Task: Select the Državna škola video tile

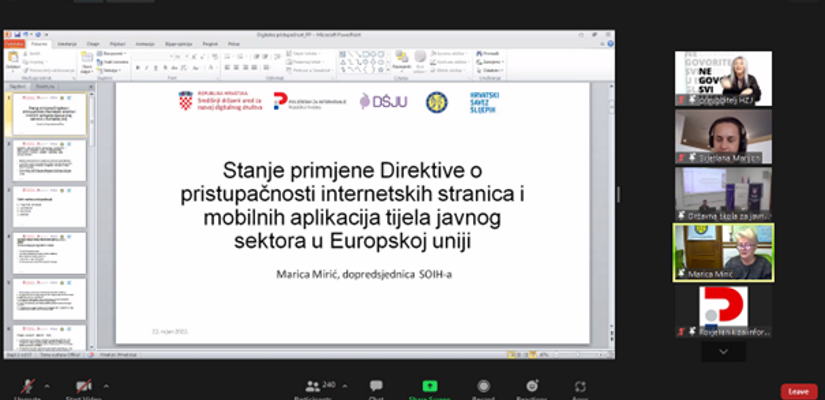Action: coord(723,194)
